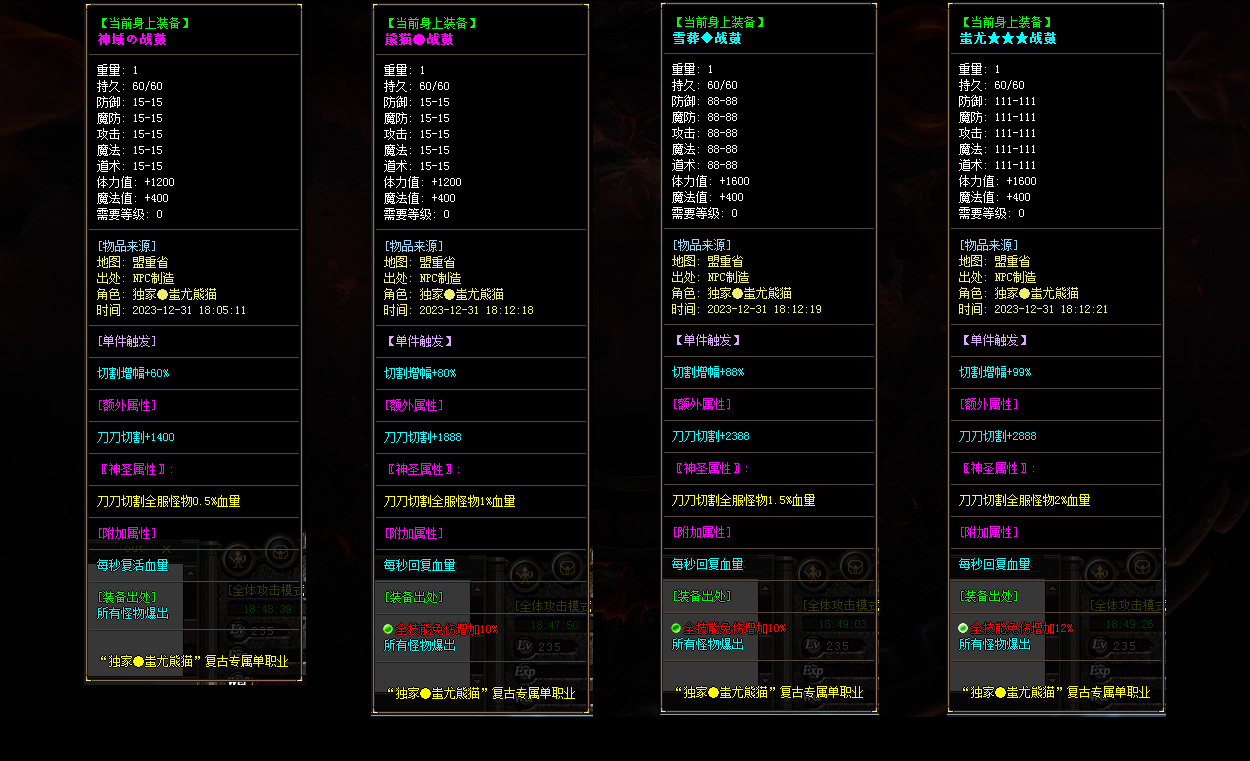Click 全体攻击模式 label above the 18:49:26 clock
The width and height of the screenshot is (1250, 761).
[1126, 605]
